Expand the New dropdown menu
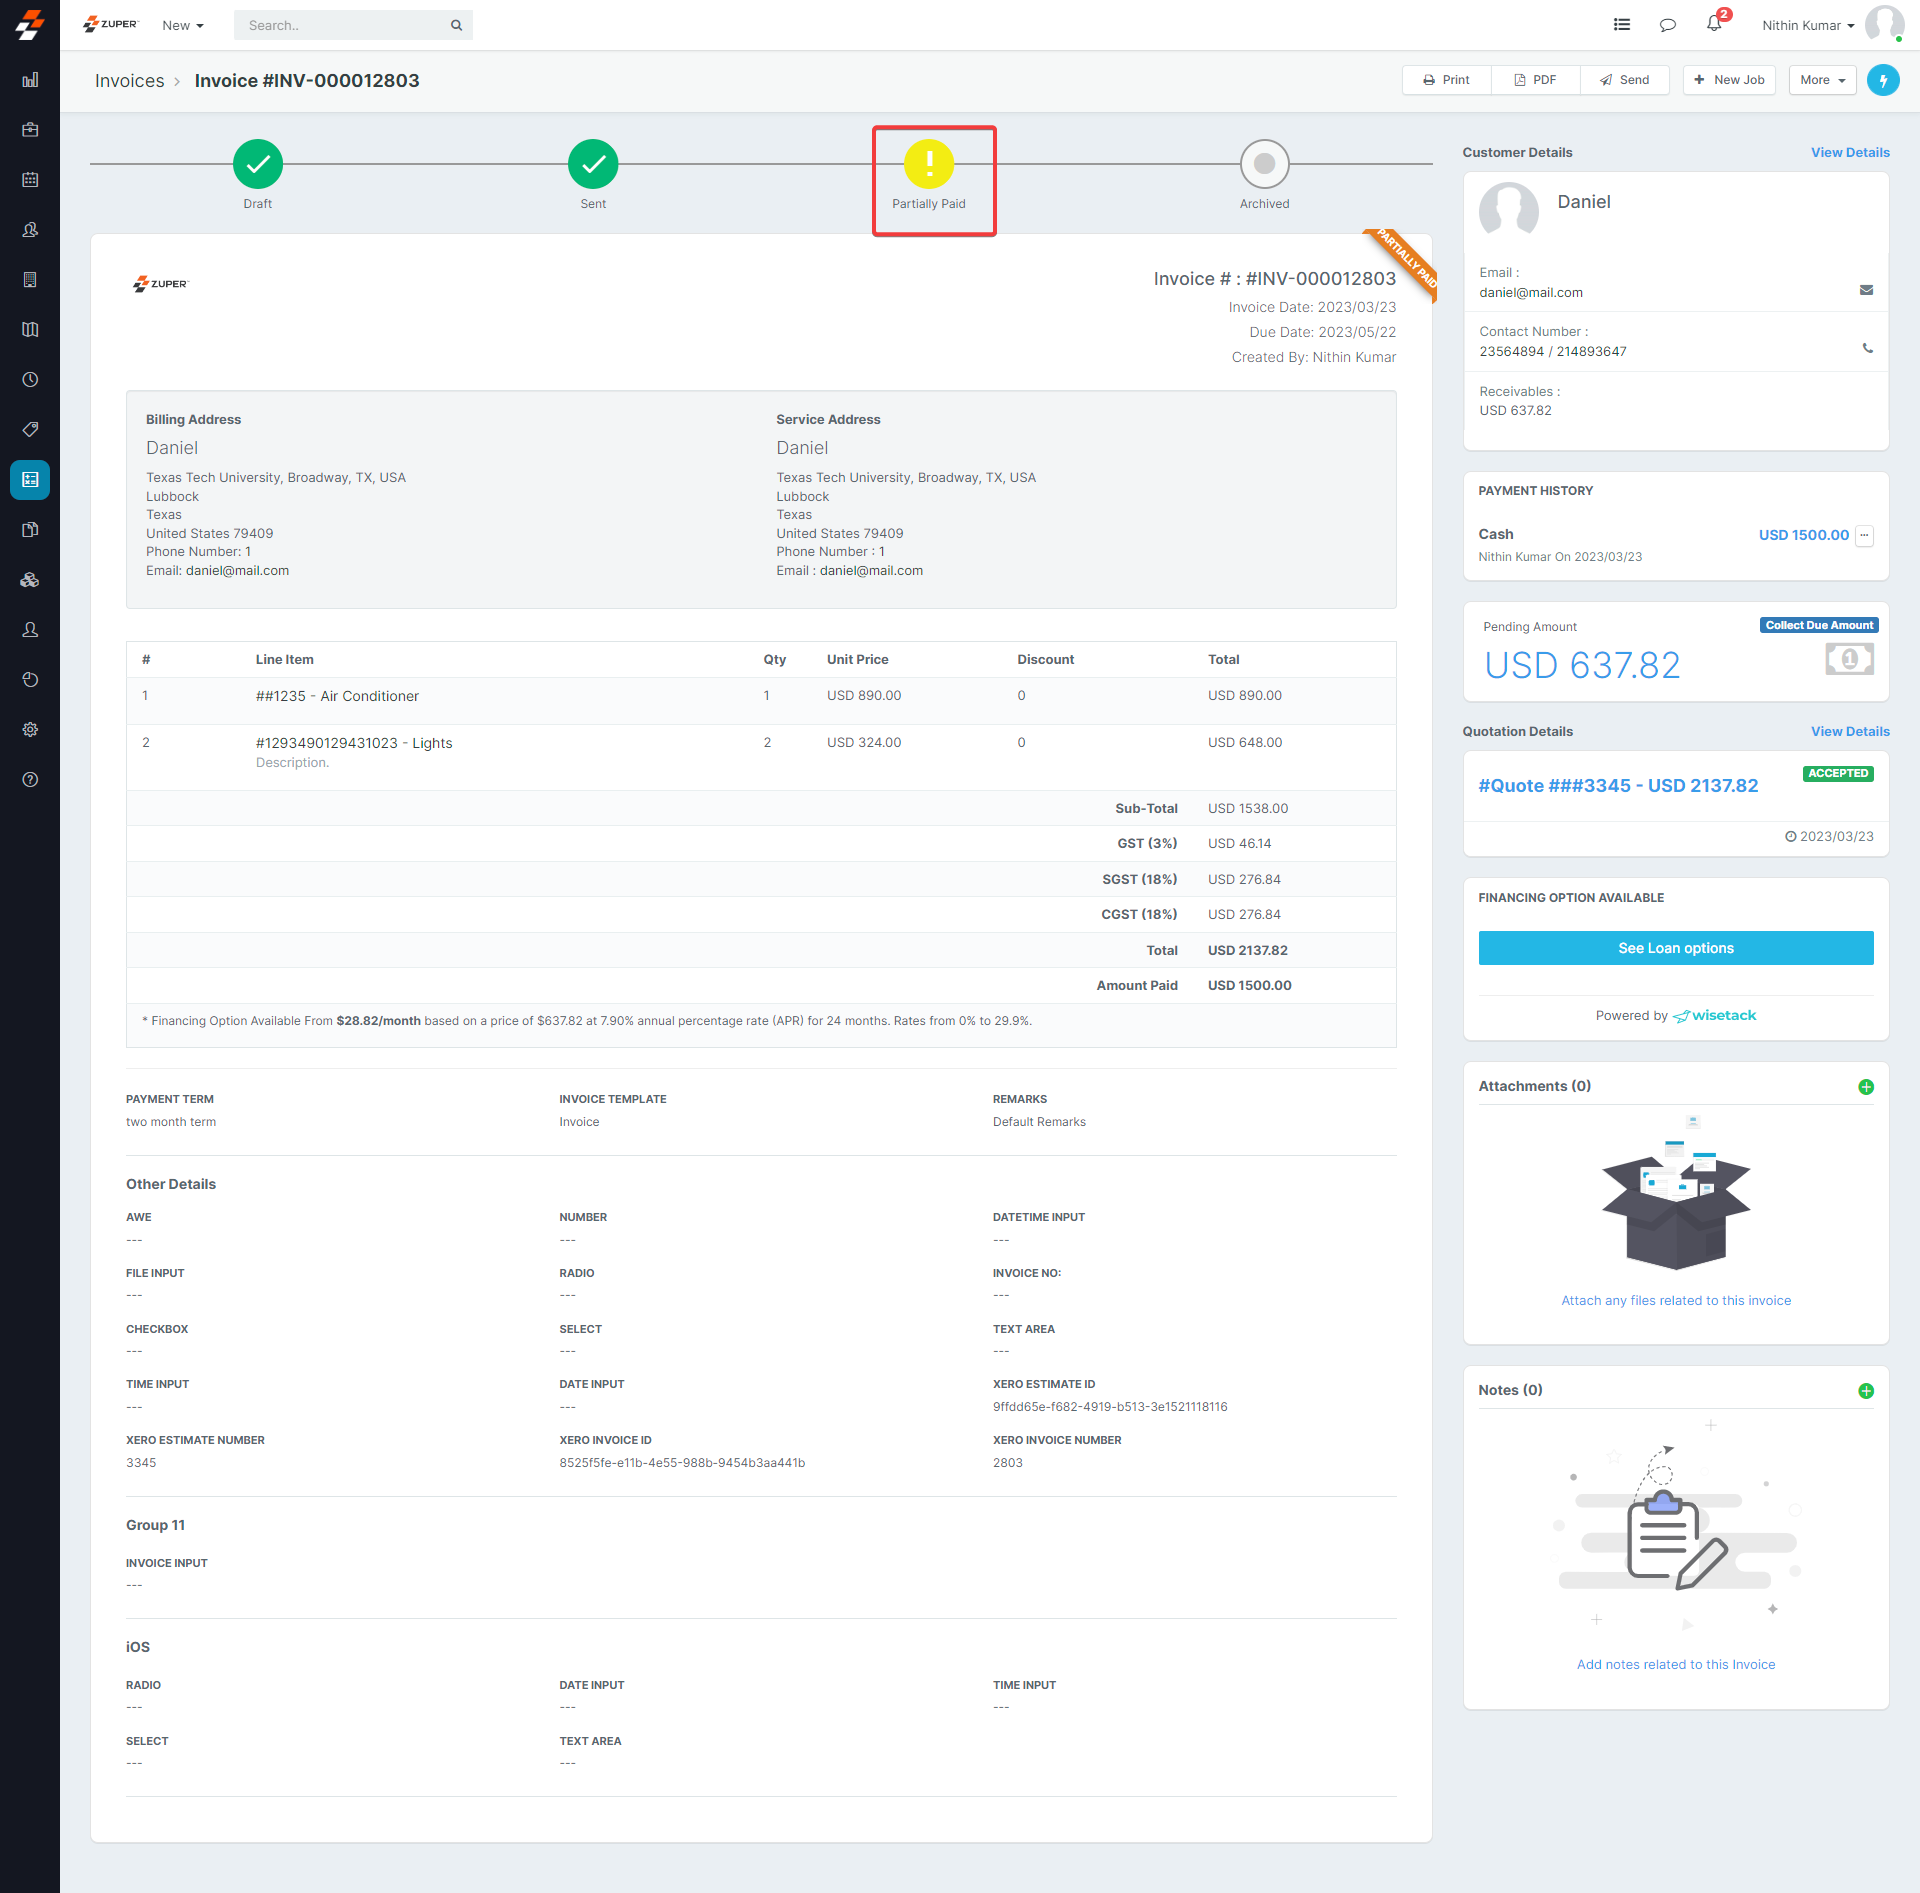The width and height of the screenshot is (1920, 1893). [183, 25]
